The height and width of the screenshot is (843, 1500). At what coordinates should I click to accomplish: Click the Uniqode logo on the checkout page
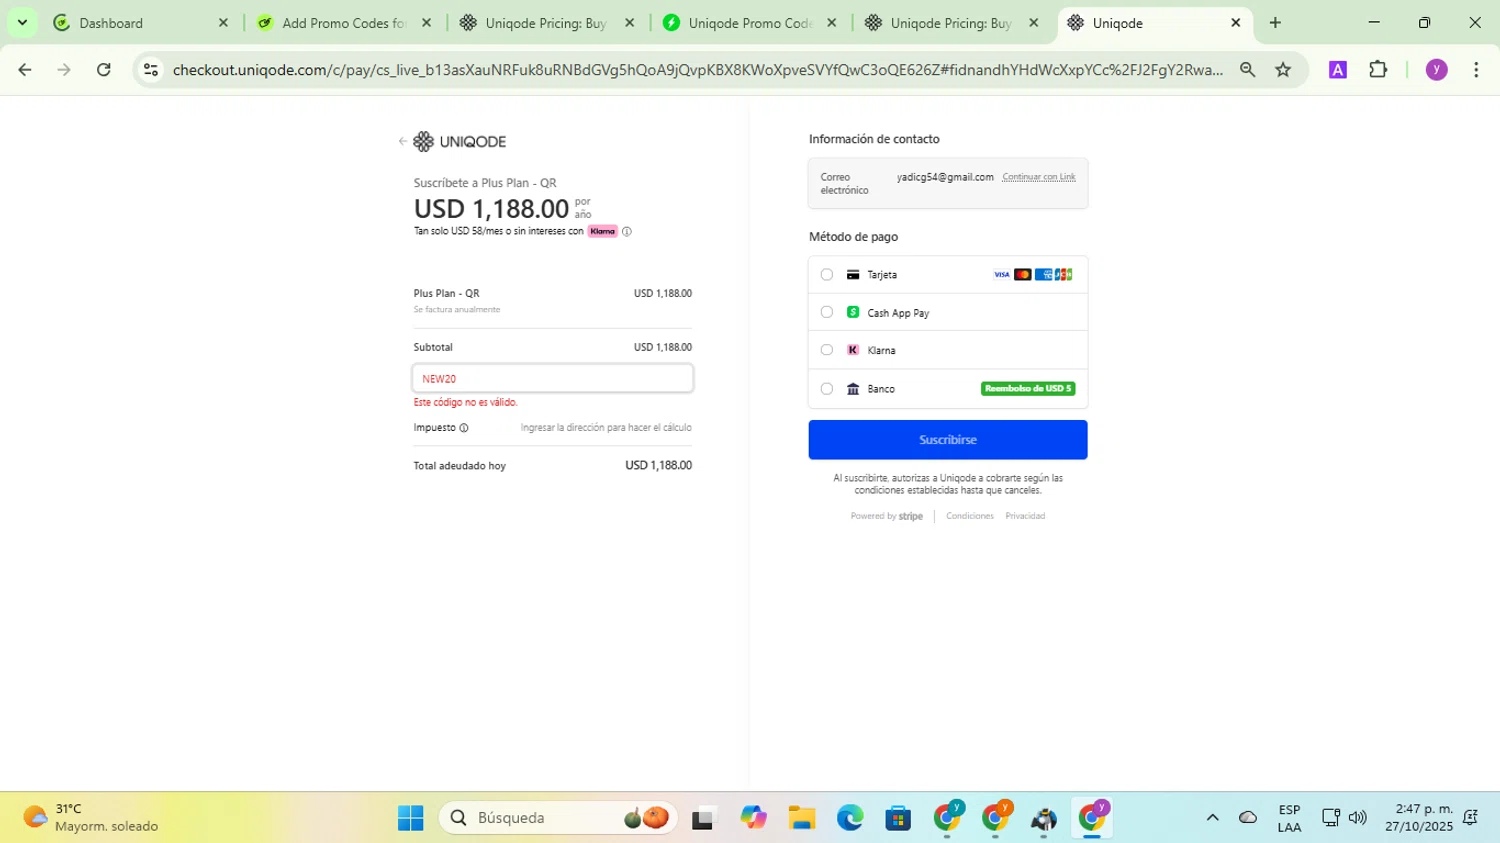[460, 142]
